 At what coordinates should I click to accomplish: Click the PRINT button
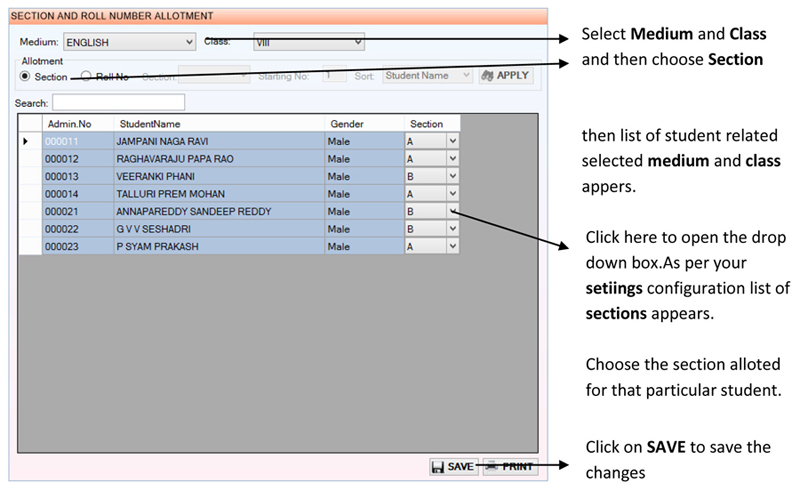(x=510, y=467)
